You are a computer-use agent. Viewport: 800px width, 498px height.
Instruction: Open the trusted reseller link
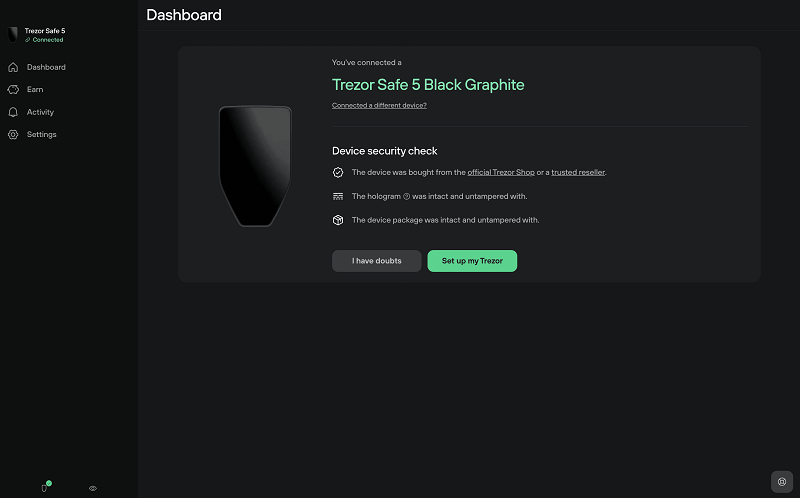(578, 172)
